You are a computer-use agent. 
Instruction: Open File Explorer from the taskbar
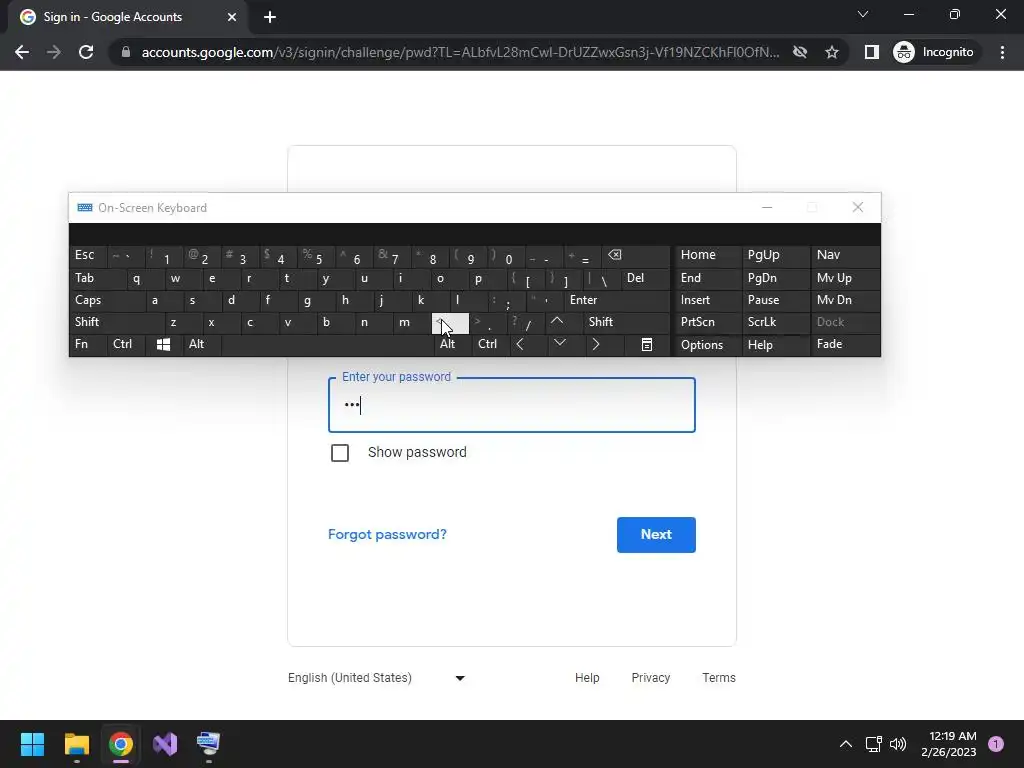click(76, 744)
